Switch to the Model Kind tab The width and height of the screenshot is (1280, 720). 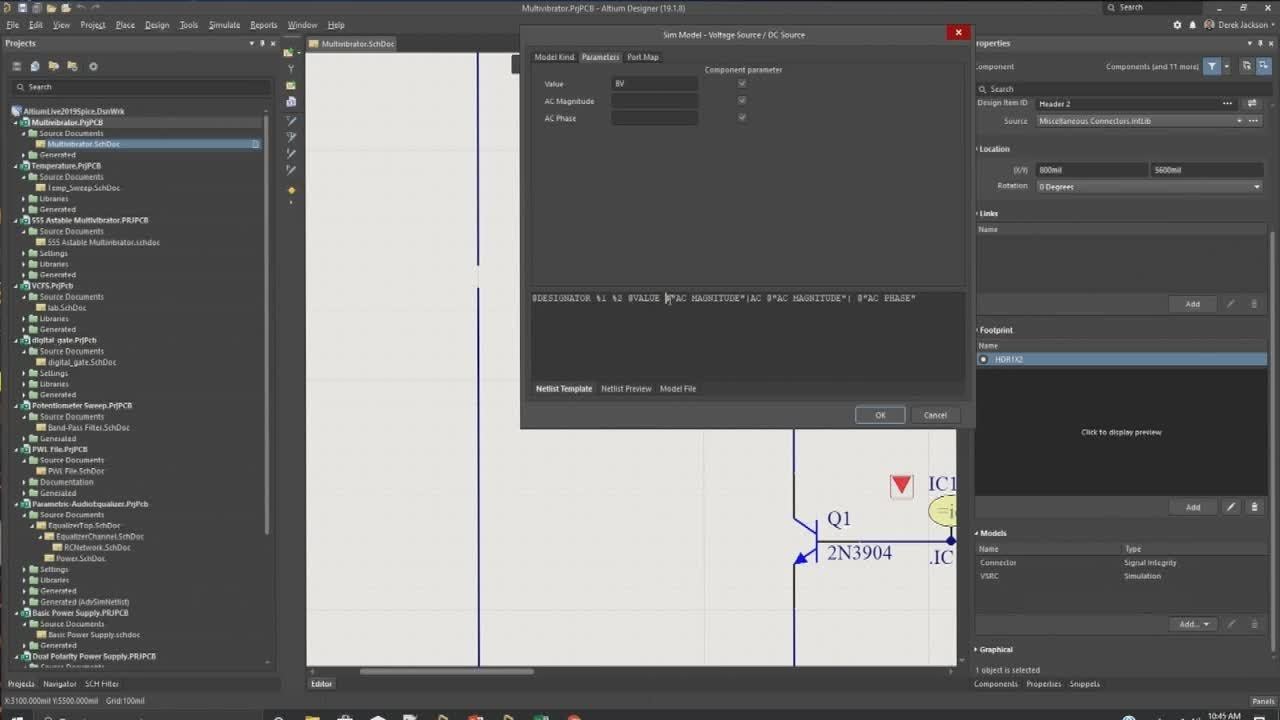pos(554,57)
